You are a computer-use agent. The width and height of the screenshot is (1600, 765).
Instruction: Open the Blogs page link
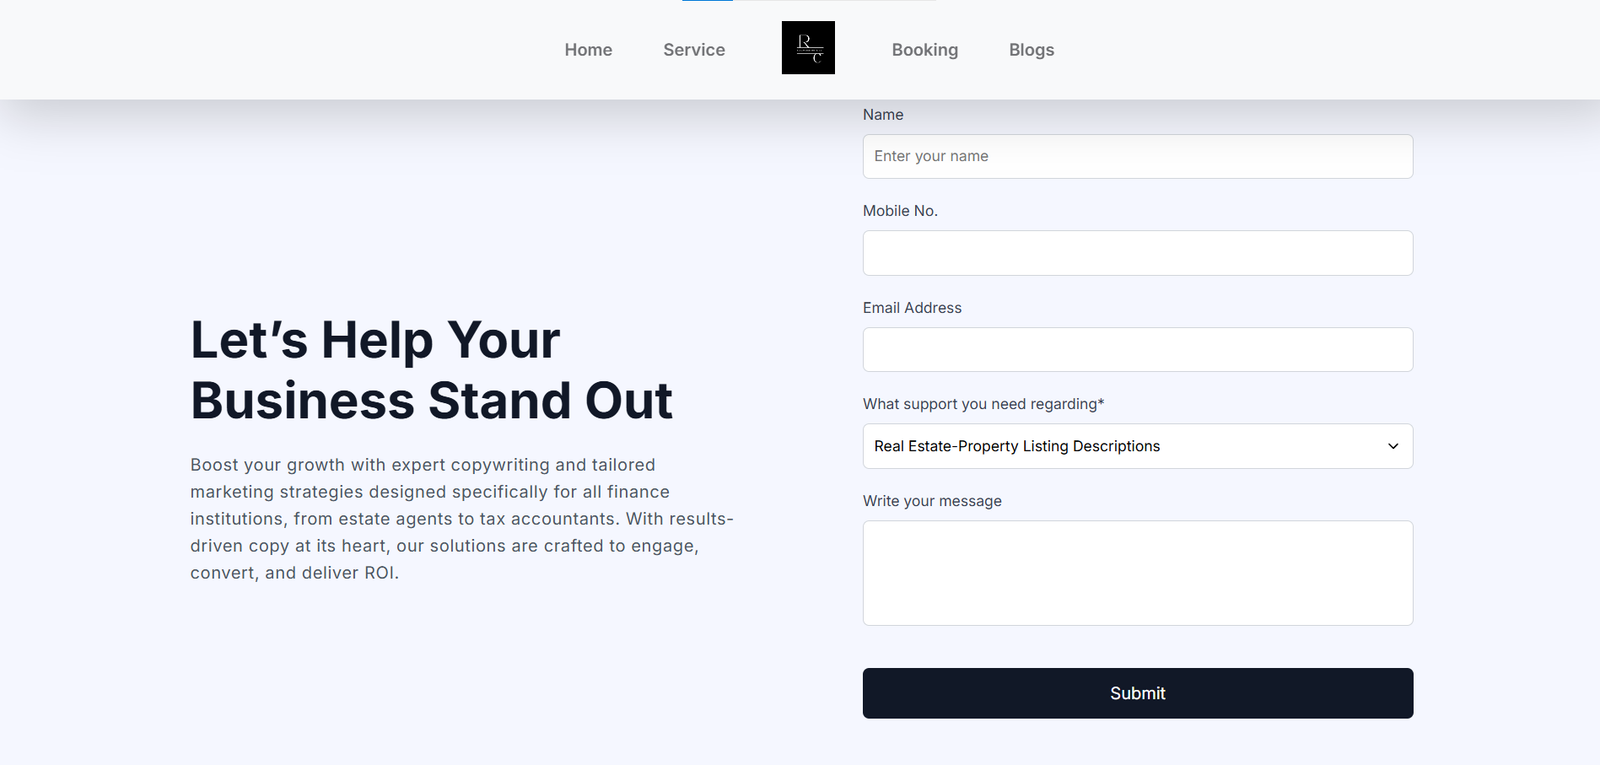[1031, 50]
